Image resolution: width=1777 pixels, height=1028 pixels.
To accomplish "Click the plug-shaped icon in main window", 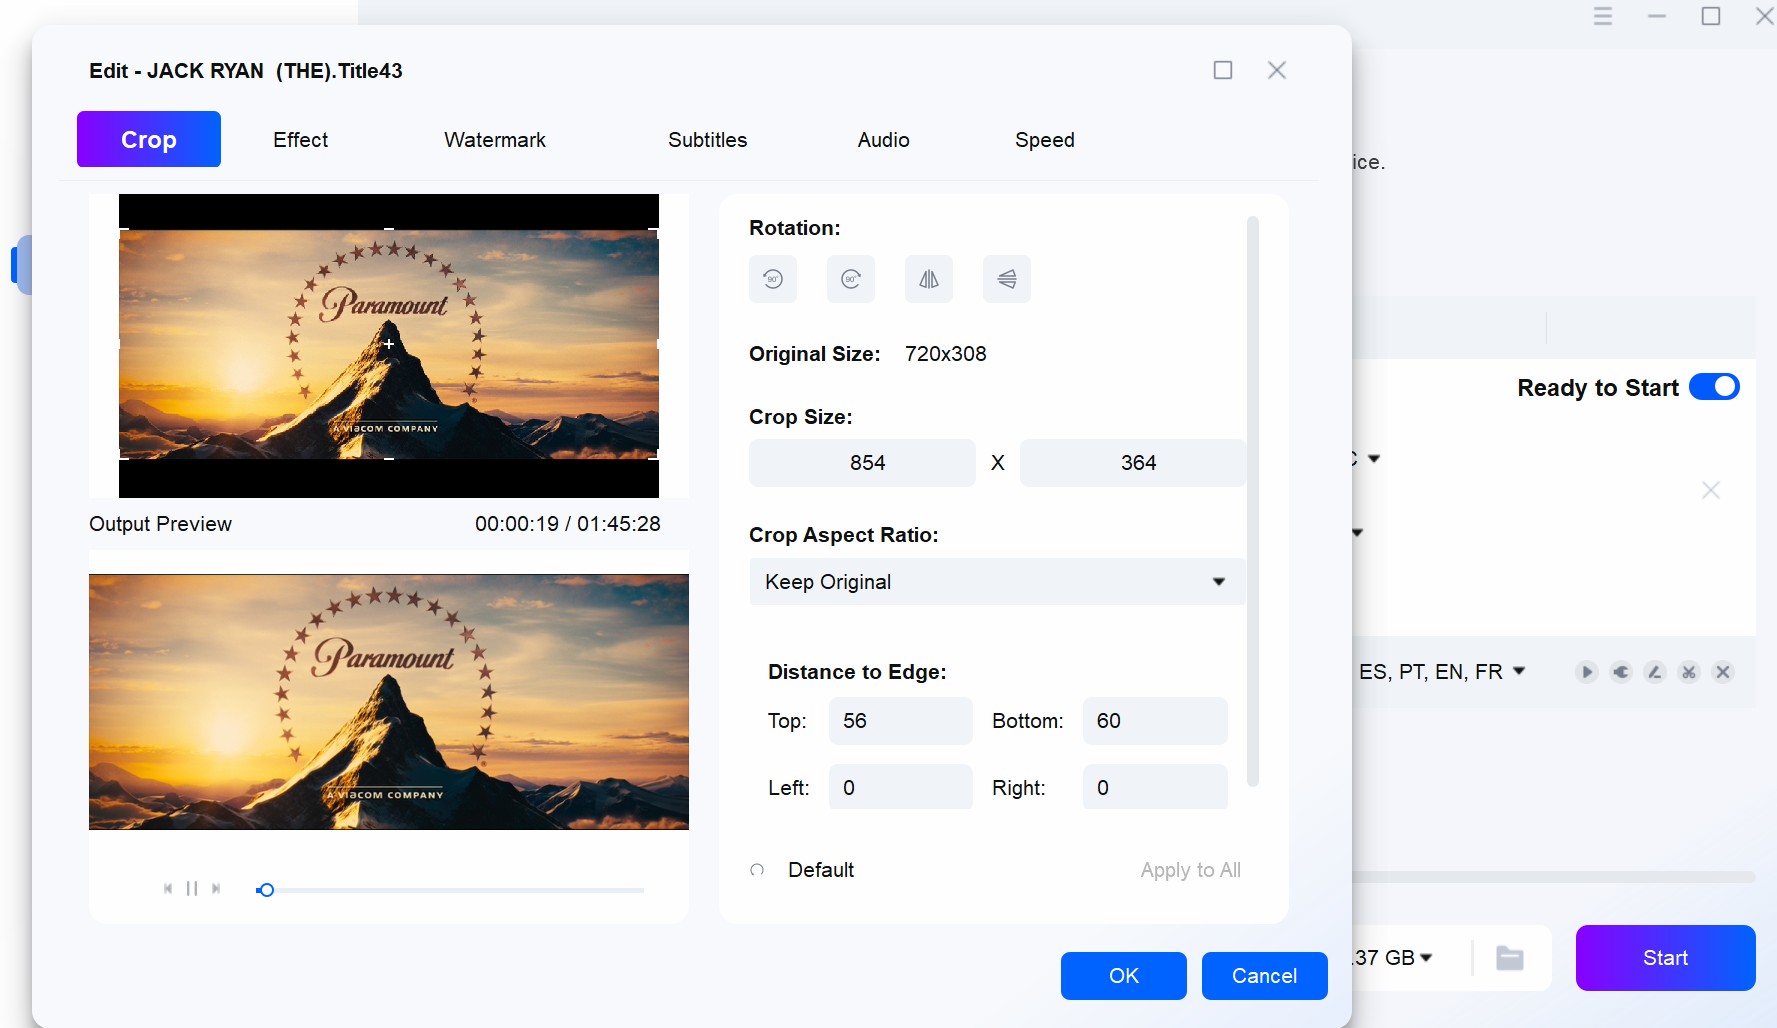I will [1621, 672].
